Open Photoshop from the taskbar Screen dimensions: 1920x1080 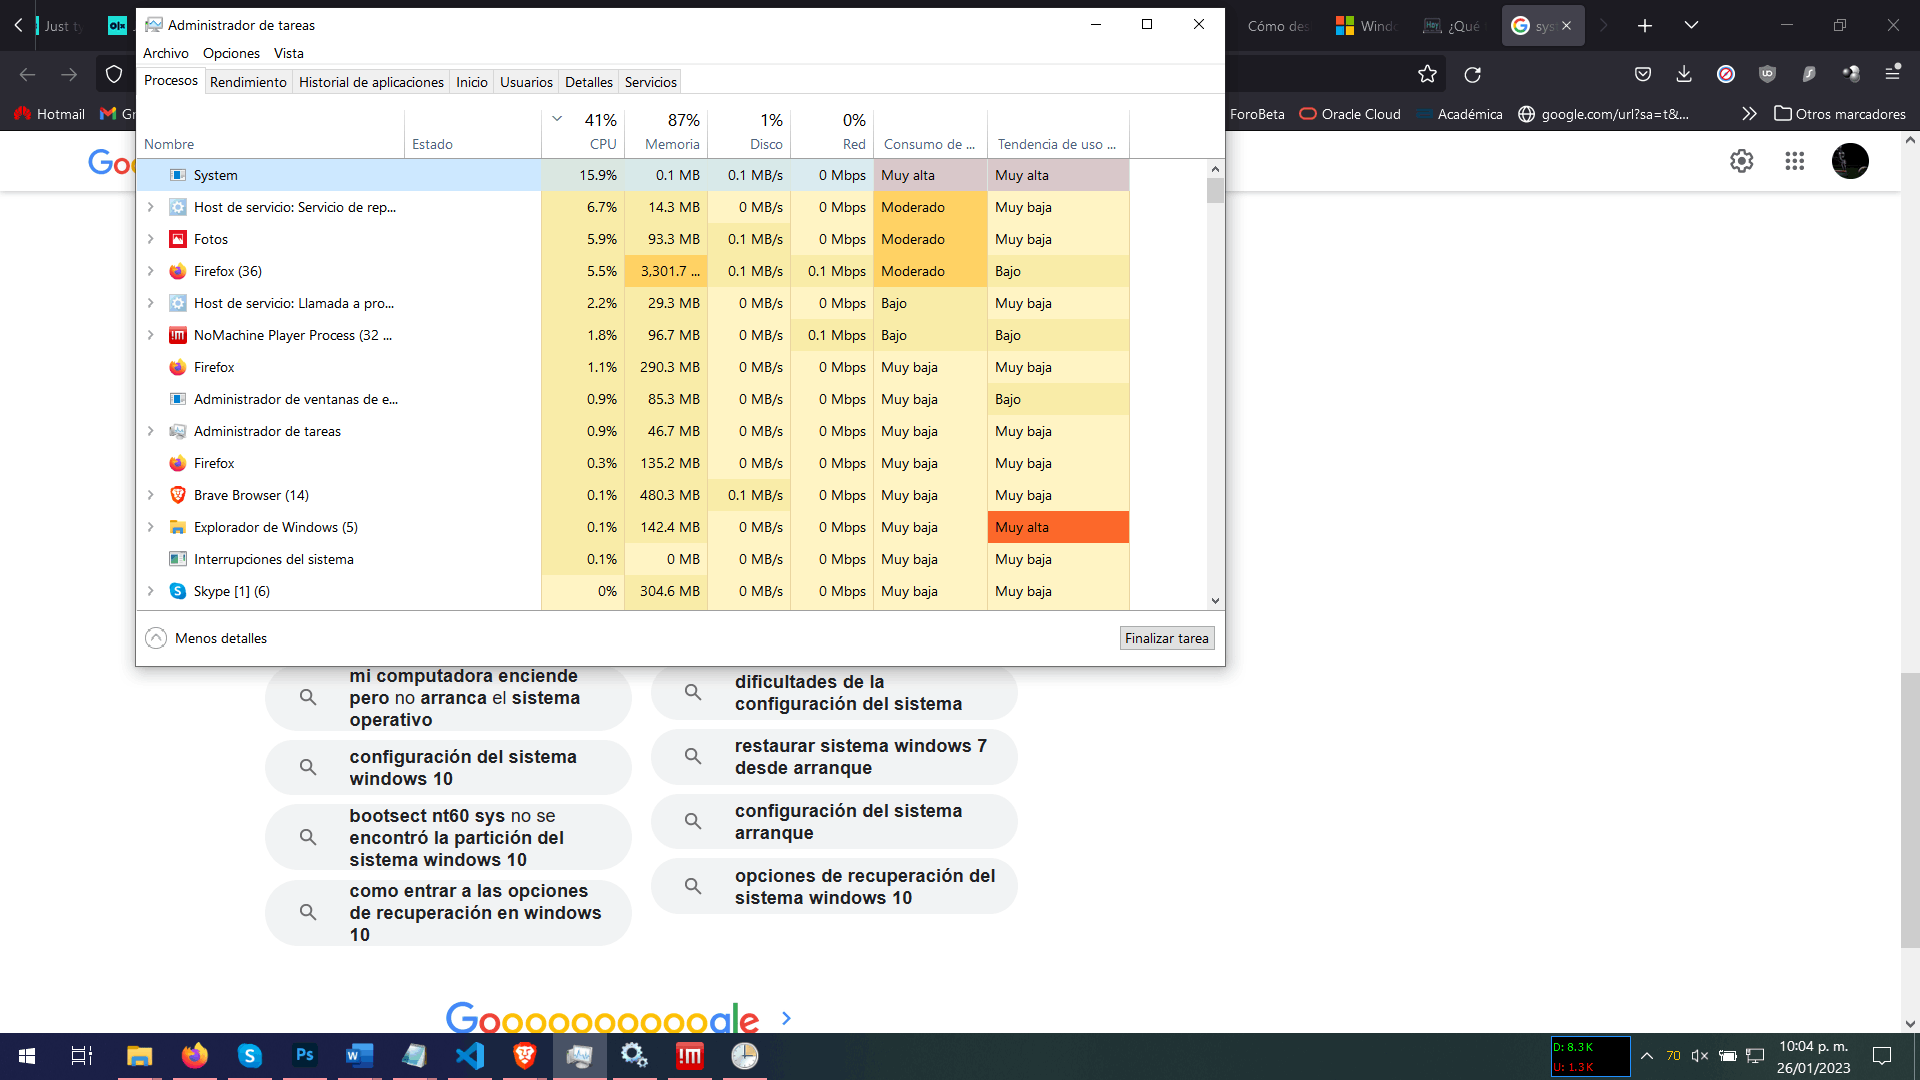(304, 1055)
